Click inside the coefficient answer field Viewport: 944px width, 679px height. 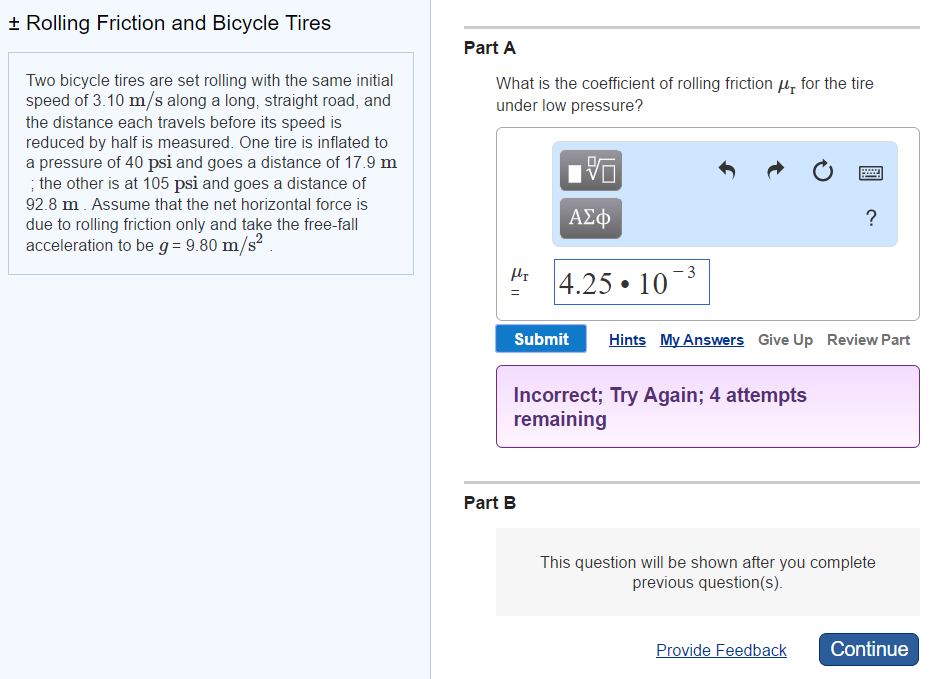(631, 282)
